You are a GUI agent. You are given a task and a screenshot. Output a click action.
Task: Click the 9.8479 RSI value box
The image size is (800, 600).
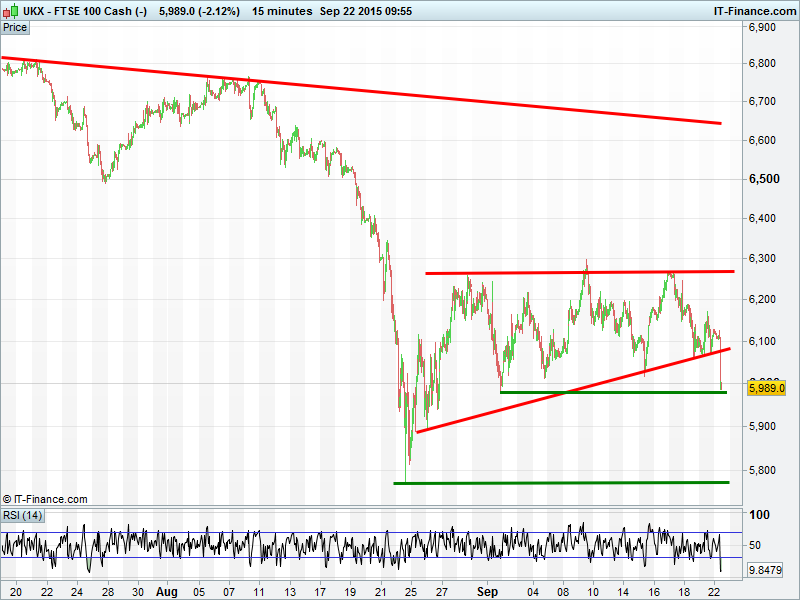click(x=767, y=570)
